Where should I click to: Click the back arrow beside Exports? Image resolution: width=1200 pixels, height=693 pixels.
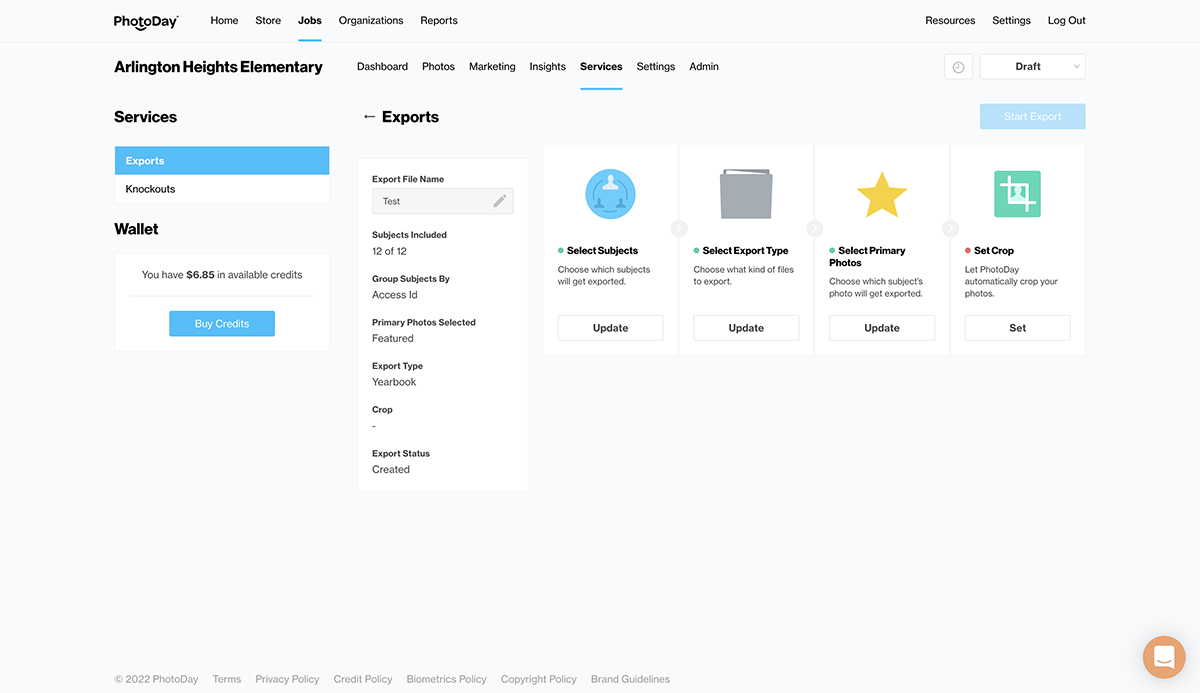pos(369,117)
